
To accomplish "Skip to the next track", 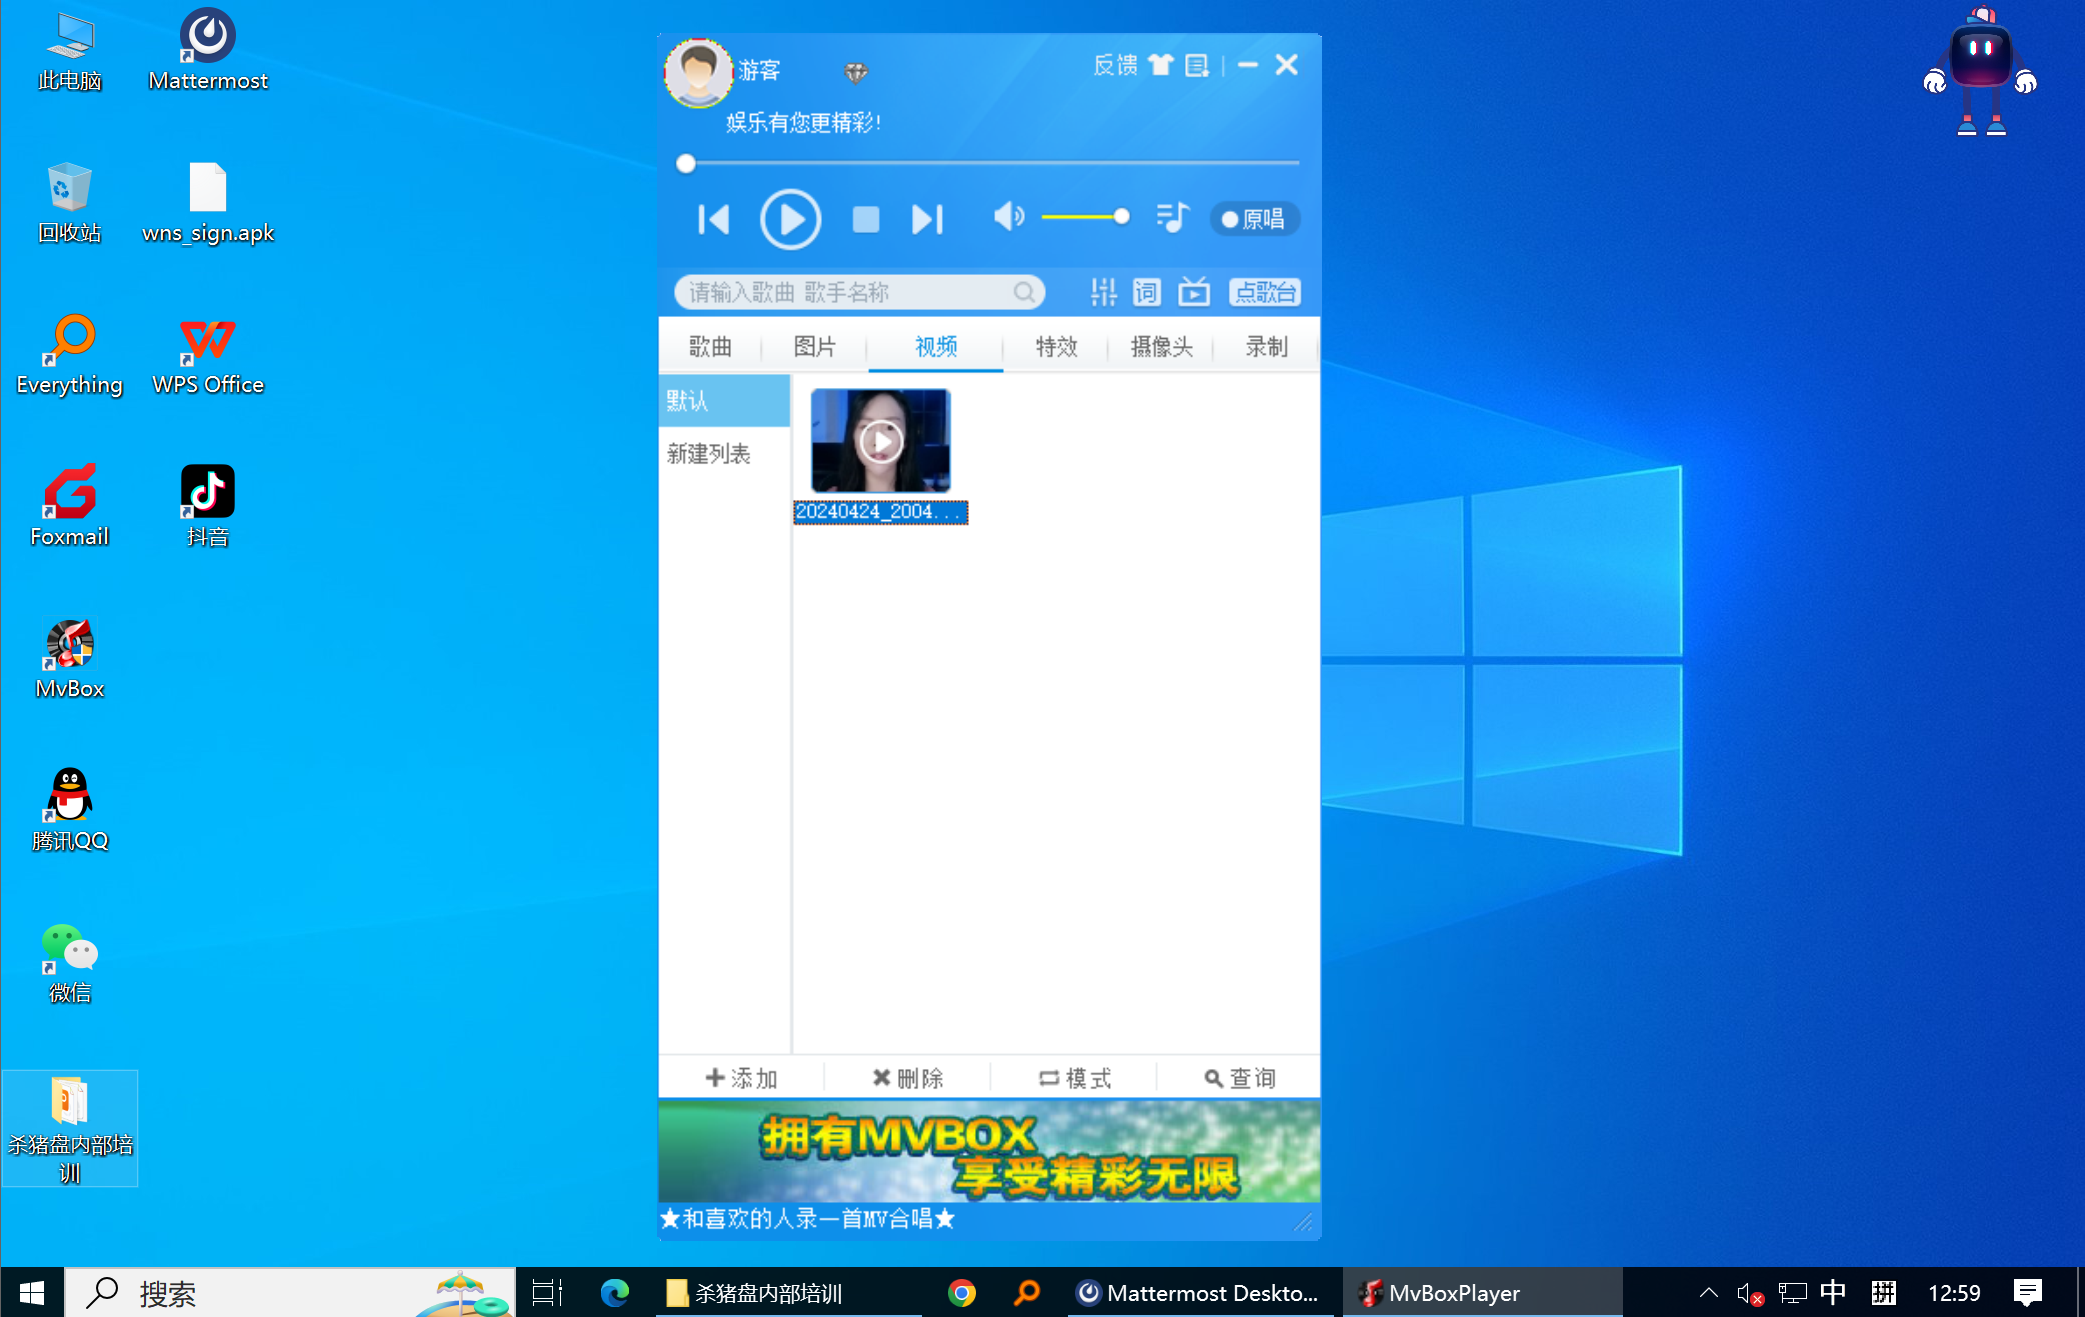I will [x=927, y=219].
